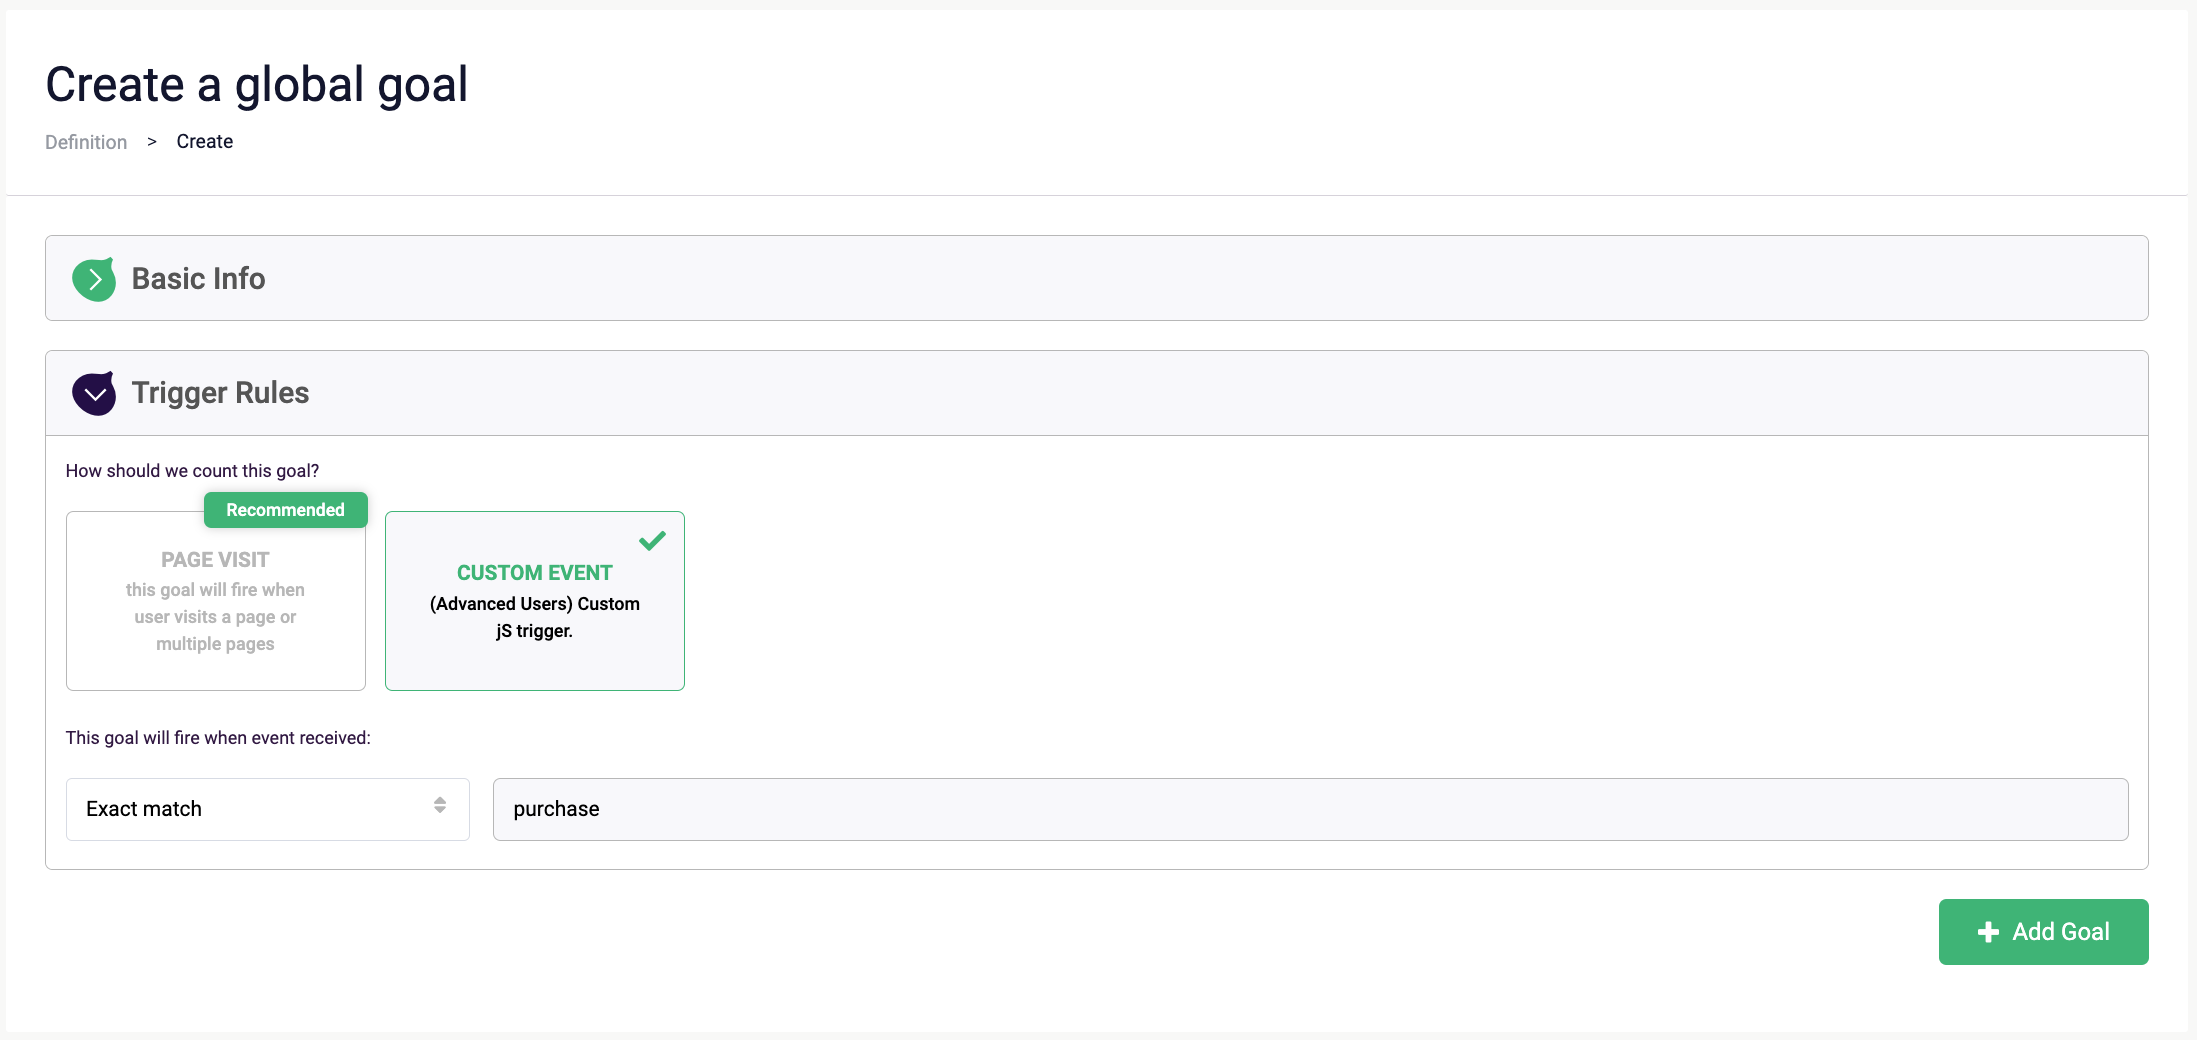Go to Definition breadcrumb link
Screen dimensions: 2197x1040
coord(86,142)
